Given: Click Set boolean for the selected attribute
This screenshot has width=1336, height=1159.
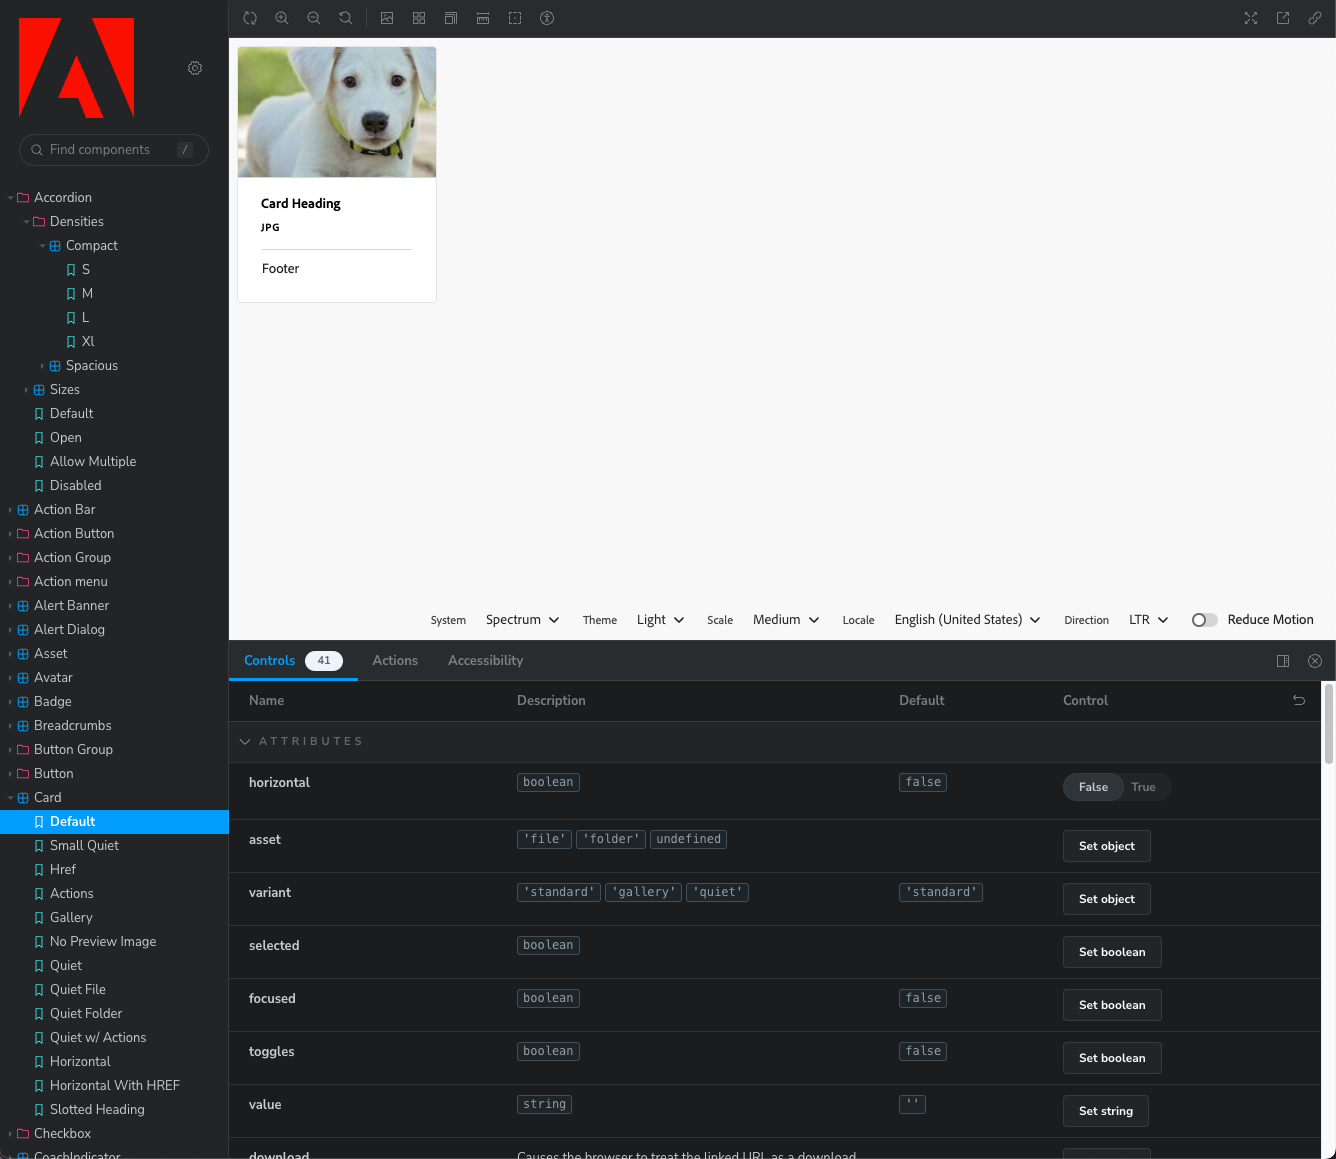Looking at the screenshot, I should 1111,952.
